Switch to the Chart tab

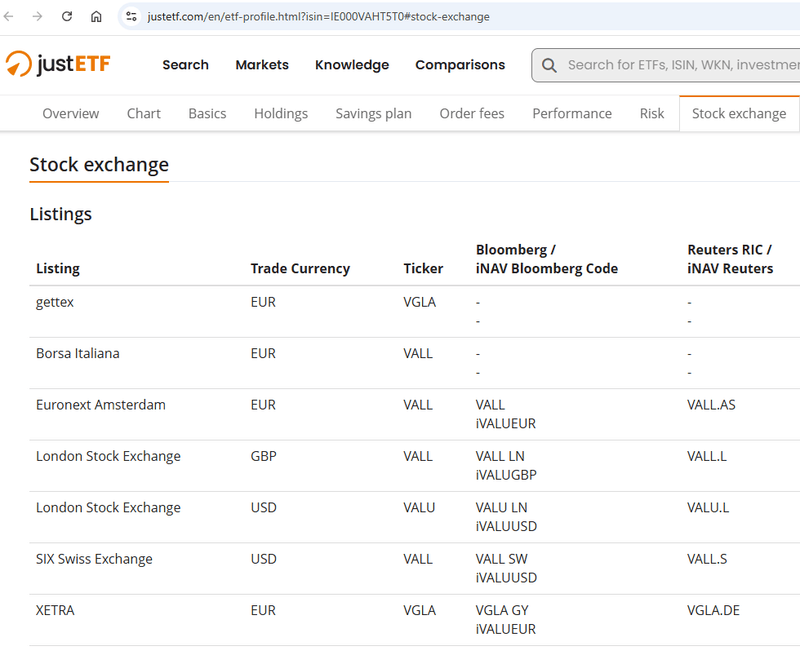point(144,113)
